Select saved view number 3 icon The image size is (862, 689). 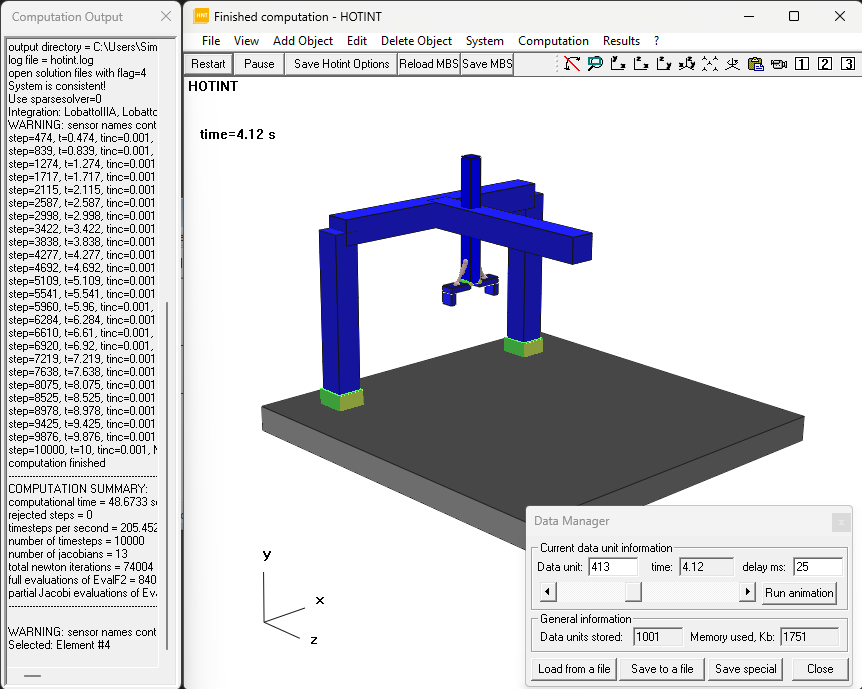(846, 63)
